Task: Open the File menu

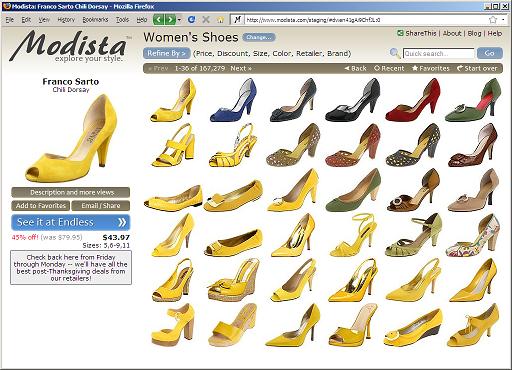Action: 10,20
